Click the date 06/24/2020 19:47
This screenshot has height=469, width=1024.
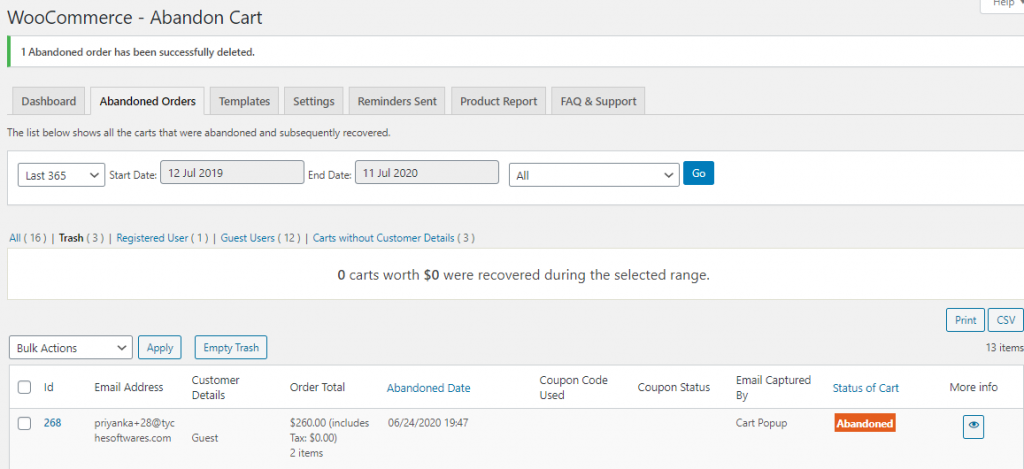(x=428, y=423)
